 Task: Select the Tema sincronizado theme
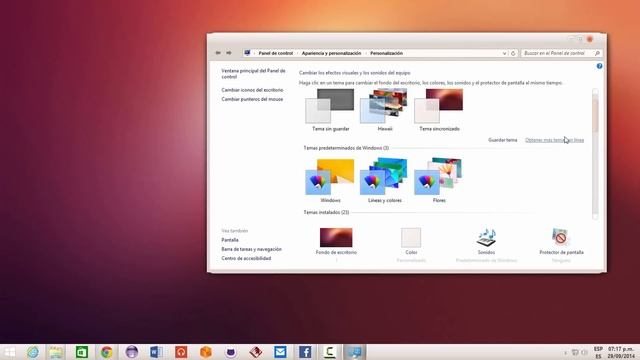click(x=439, y=109)
